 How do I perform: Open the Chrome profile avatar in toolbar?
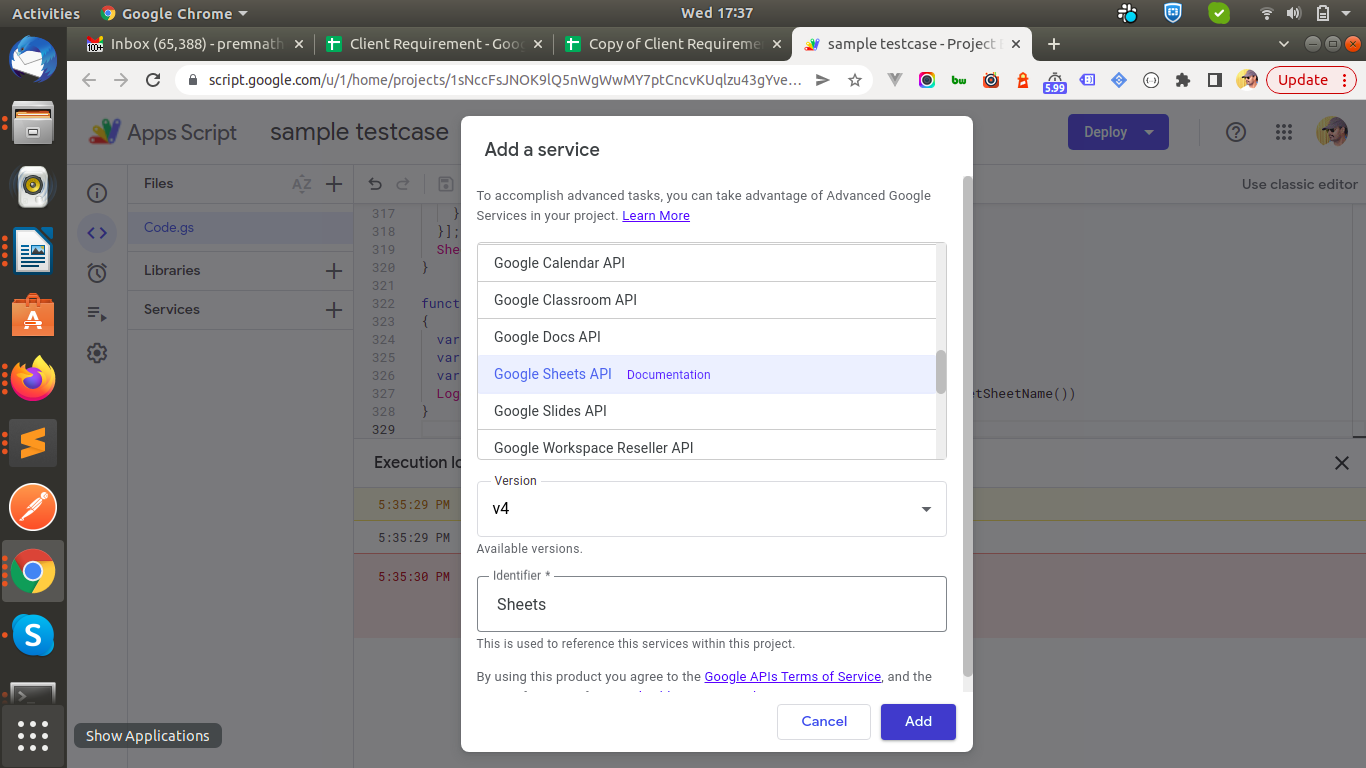click(x=1247, y=80)
